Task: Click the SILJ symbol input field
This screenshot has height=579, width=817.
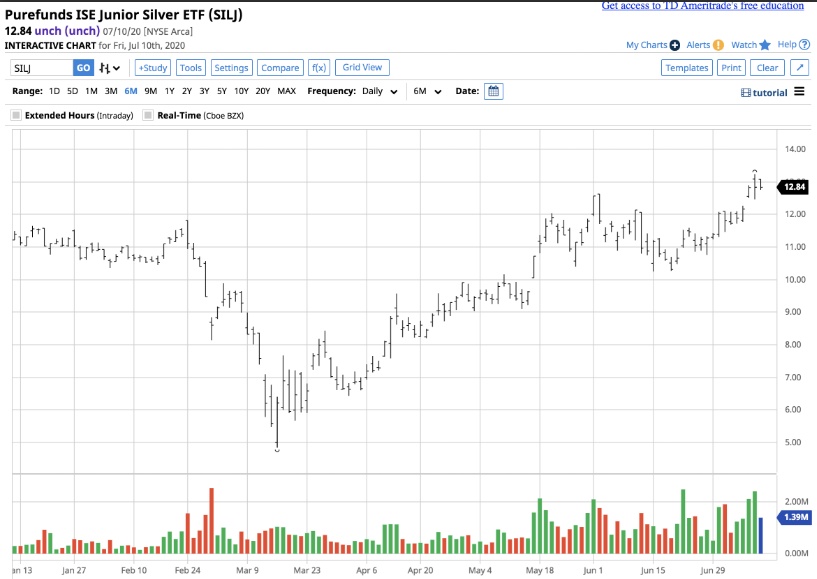Action: (x=42, y=68)
